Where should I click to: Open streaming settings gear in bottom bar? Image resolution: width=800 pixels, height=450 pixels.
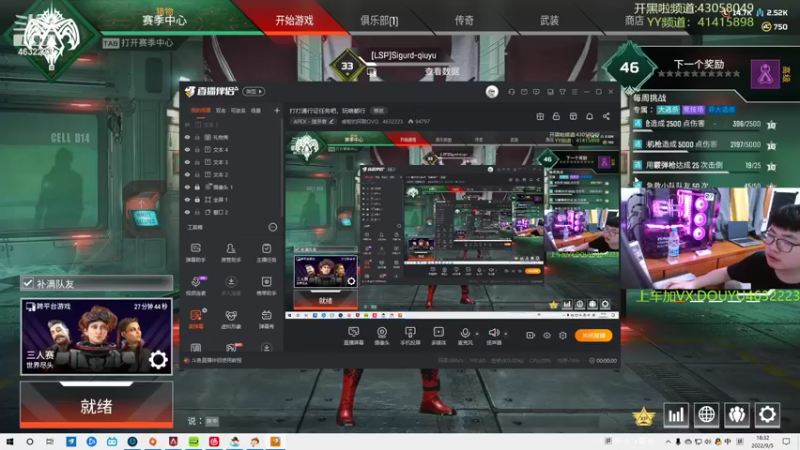click(x=563, y=335)
